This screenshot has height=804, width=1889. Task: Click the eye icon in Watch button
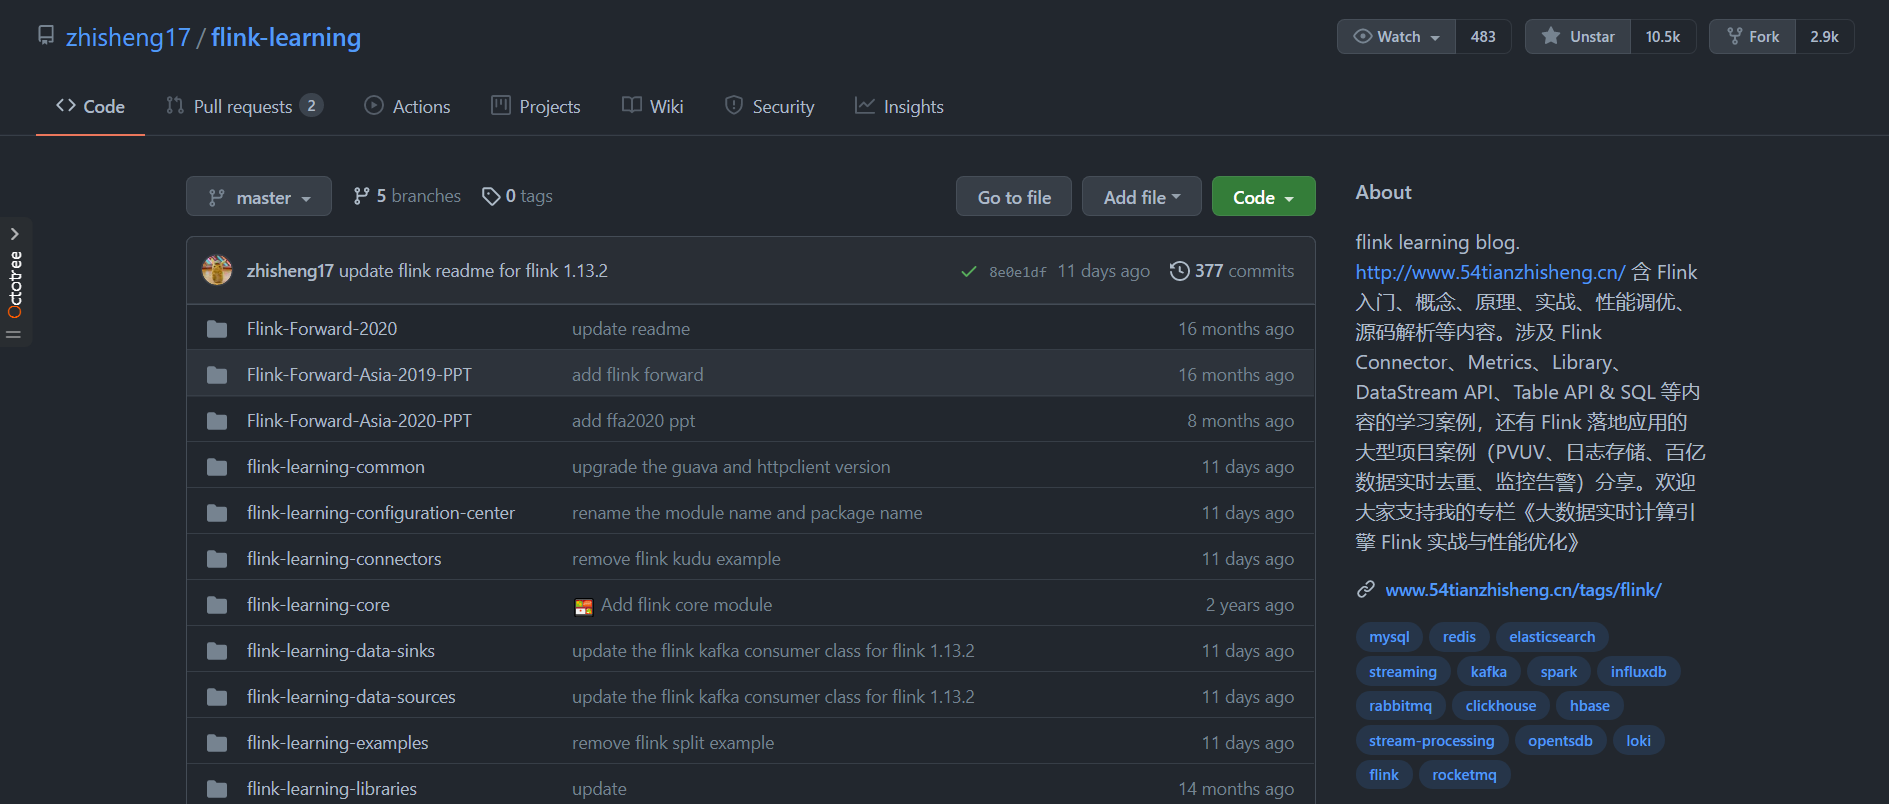tap(1362, 36)
